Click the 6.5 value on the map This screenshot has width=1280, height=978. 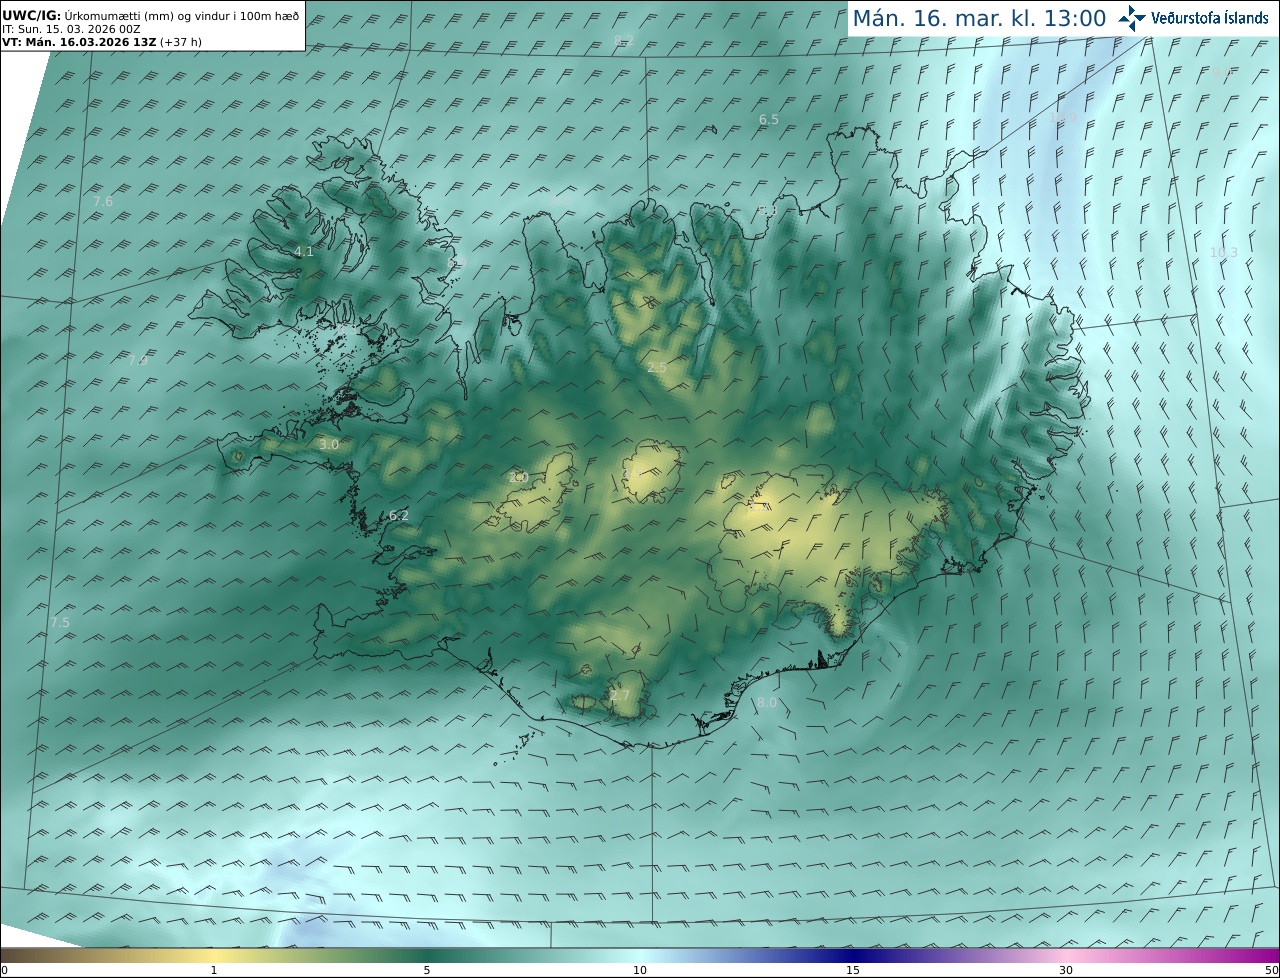(768, 119)
